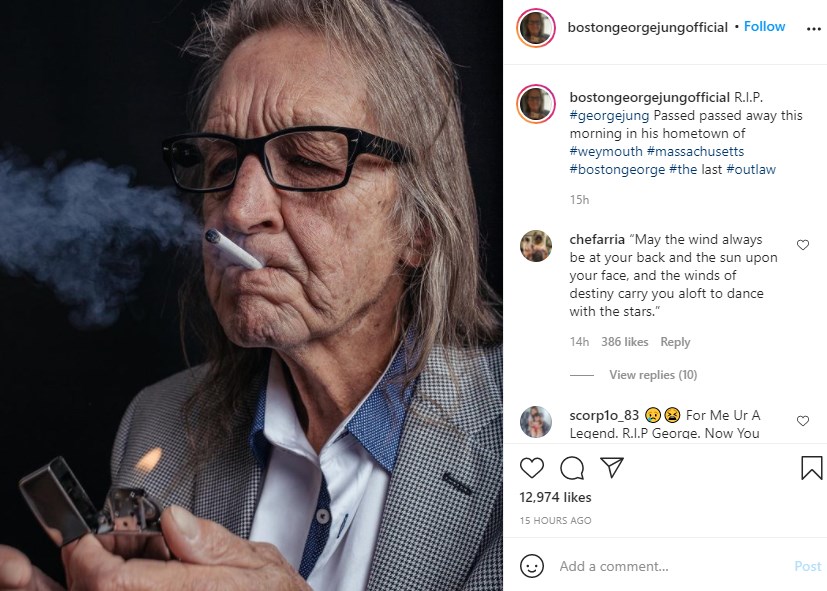Screen dimensions: 827x591
Task: Open chefarria's profile picture
Action: (536, 245)
